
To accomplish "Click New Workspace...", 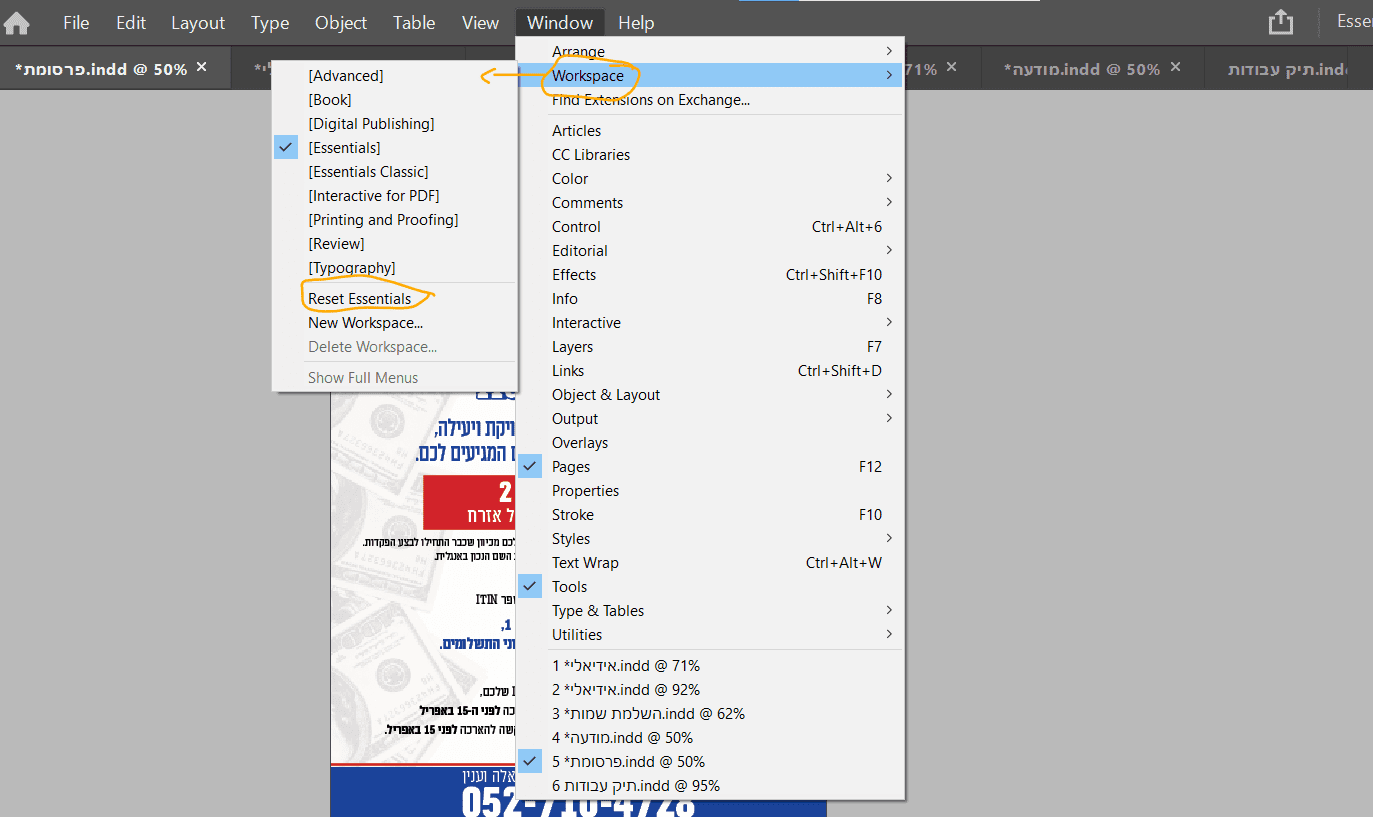I will 395,323.
